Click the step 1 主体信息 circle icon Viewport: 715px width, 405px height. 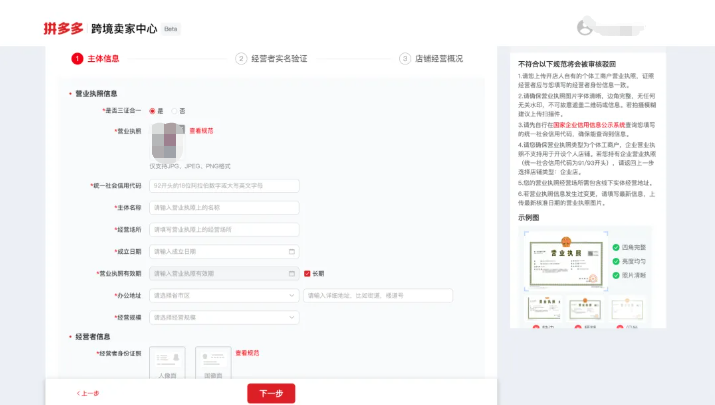point(77,59)
